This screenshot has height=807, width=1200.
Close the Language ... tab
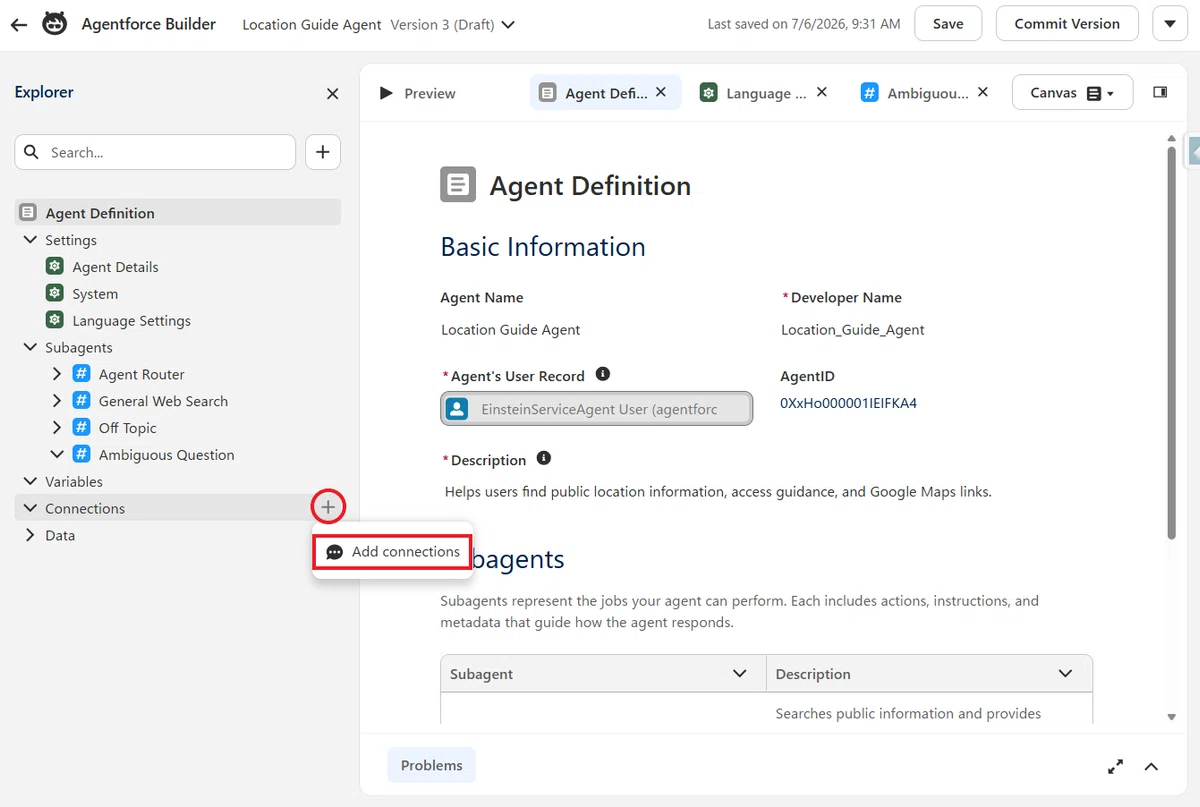822,92
